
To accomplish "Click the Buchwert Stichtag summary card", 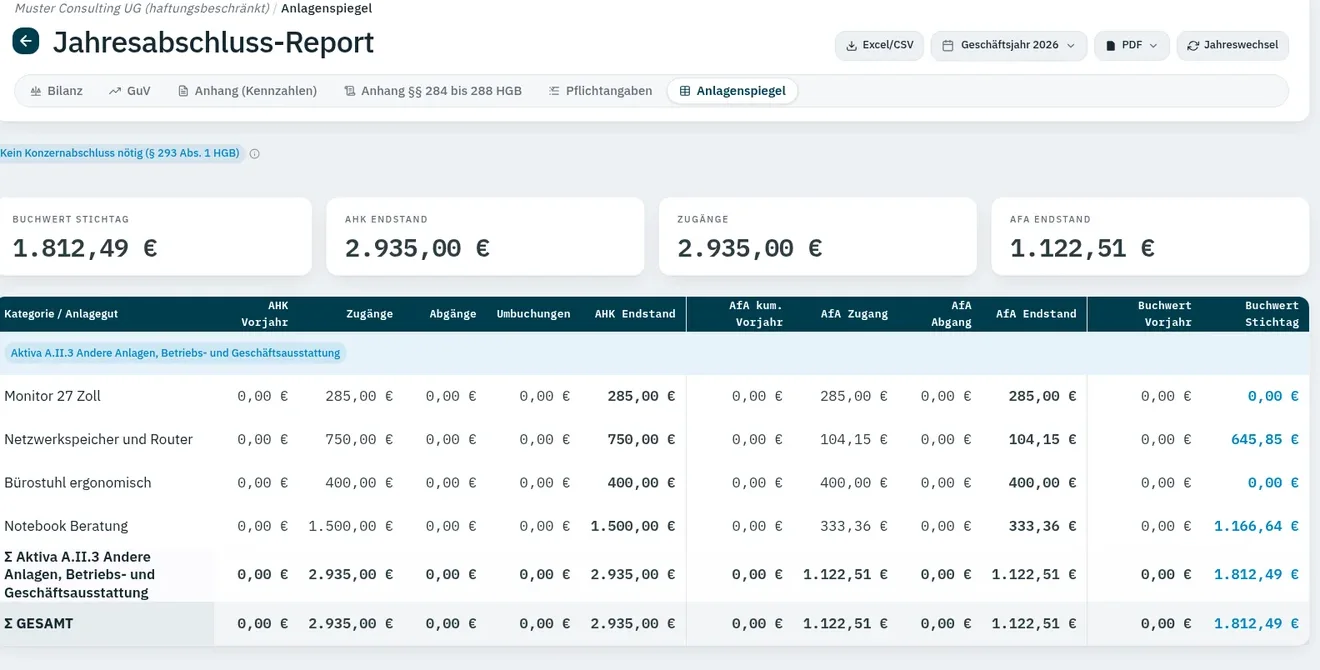I will click(156, 236).
